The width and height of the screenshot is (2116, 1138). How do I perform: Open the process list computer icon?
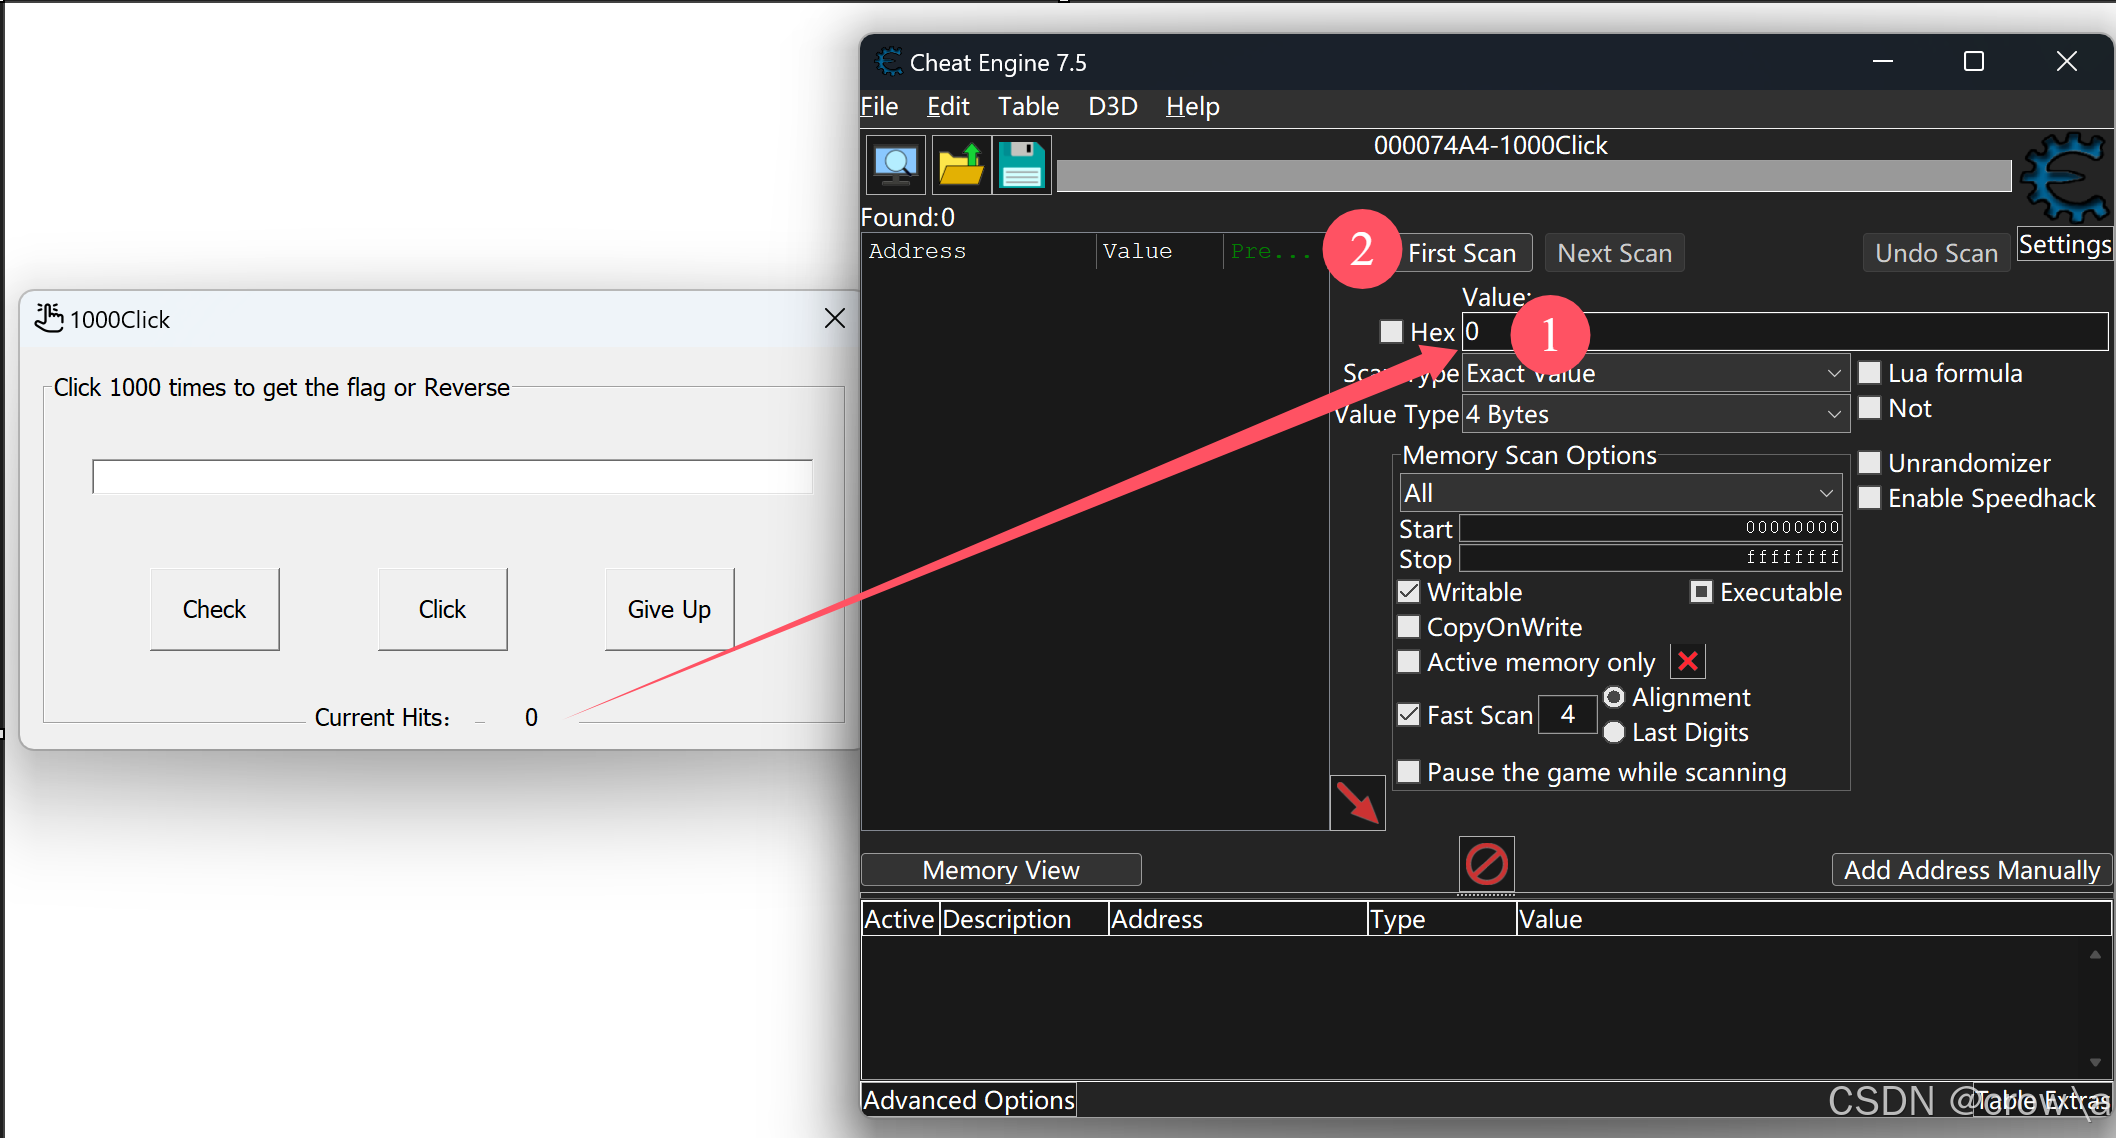[895, 165]
